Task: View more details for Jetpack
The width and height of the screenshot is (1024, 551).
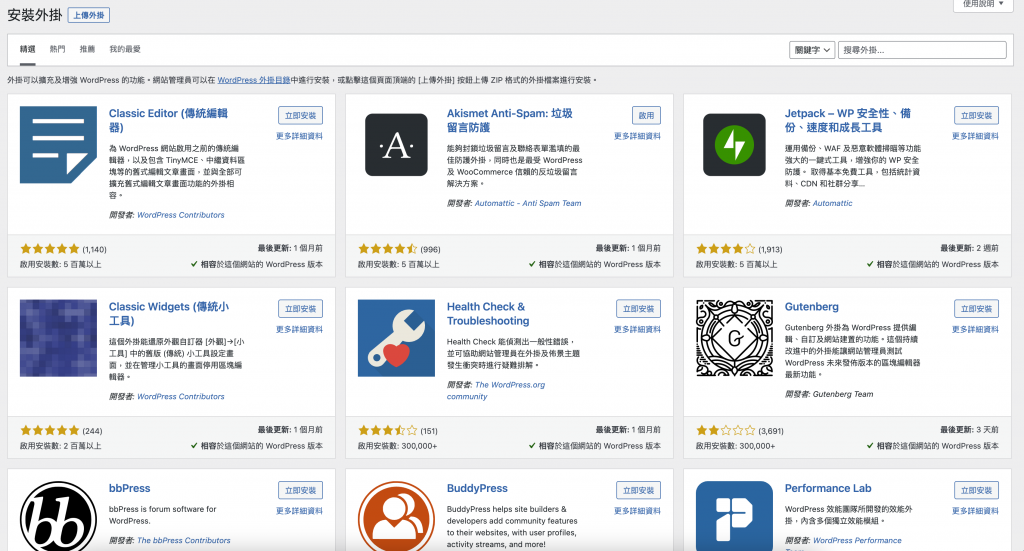Action: coord(975,136)
